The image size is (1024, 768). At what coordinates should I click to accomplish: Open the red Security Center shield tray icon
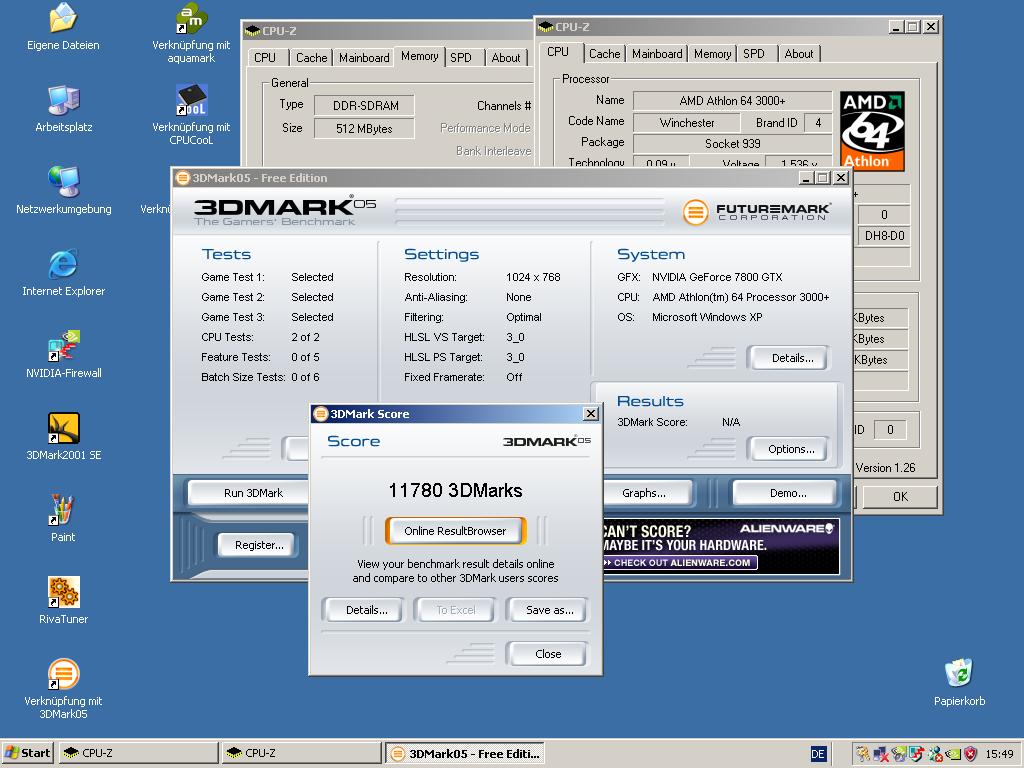971,754
